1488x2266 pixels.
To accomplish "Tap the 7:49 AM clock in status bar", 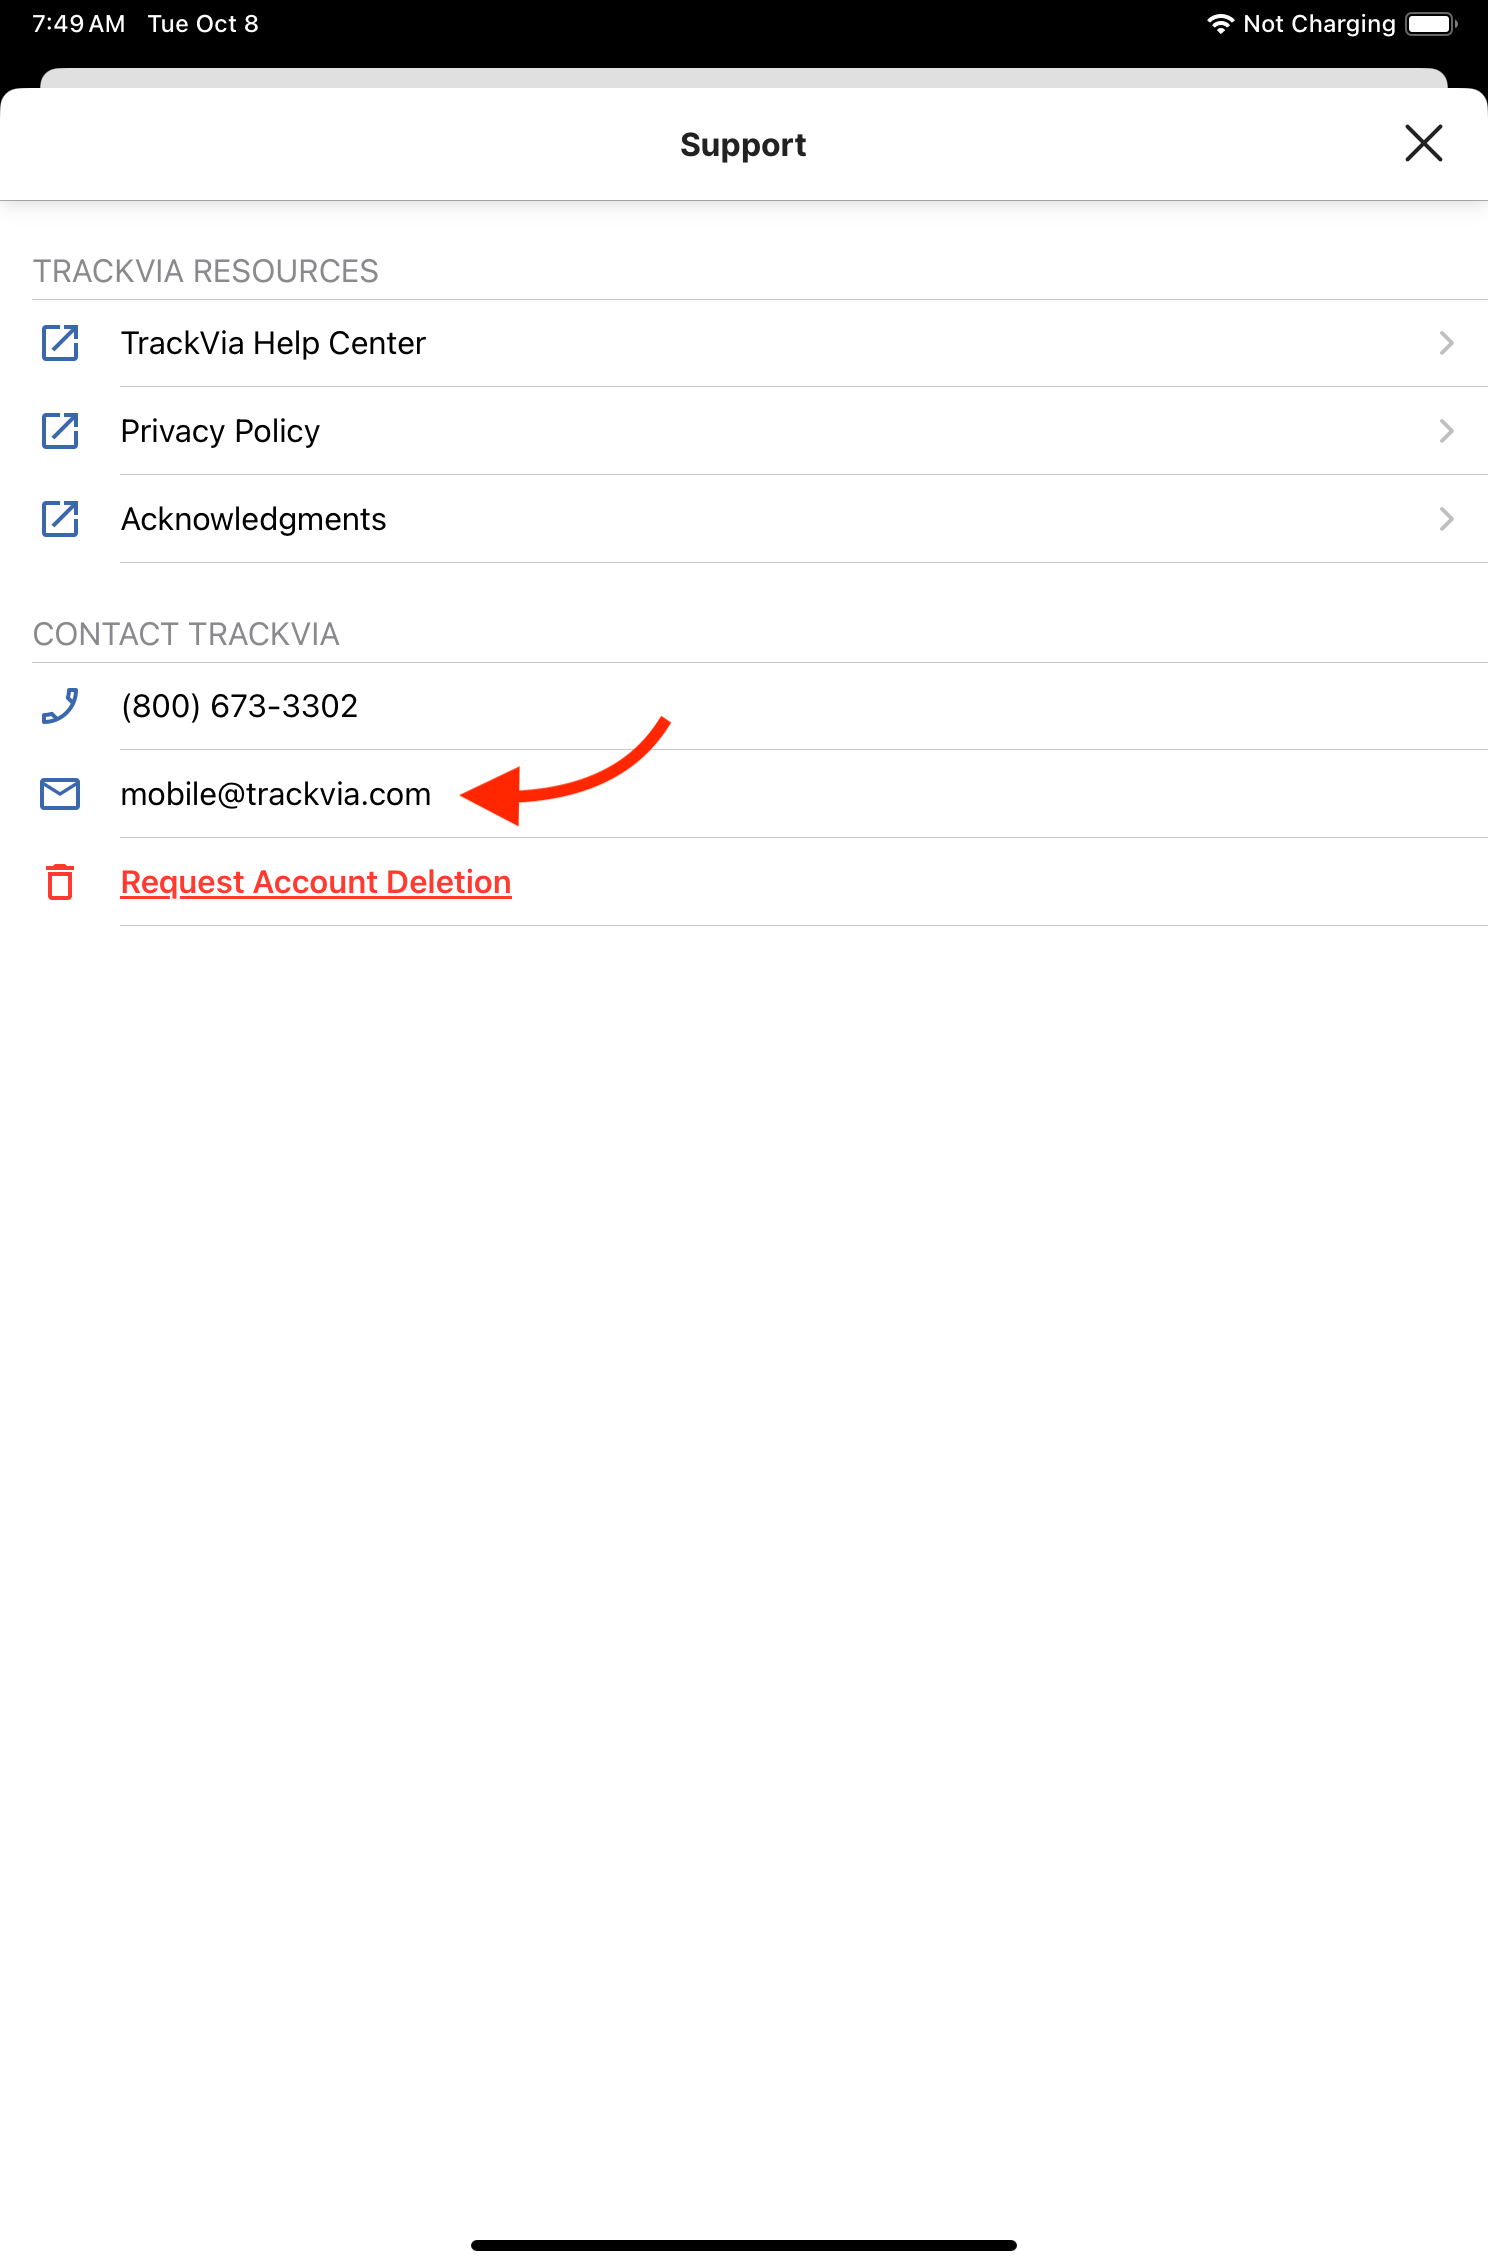I will pos(79,23).
